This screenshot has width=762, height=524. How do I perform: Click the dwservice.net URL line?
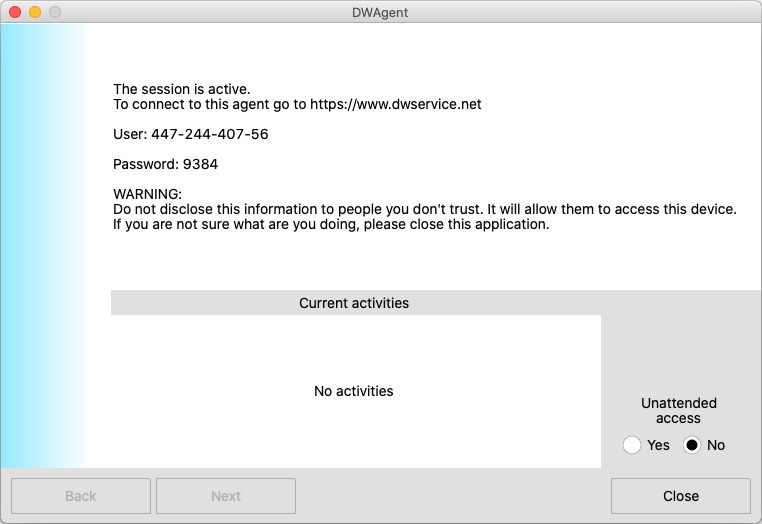click(297, 104)
